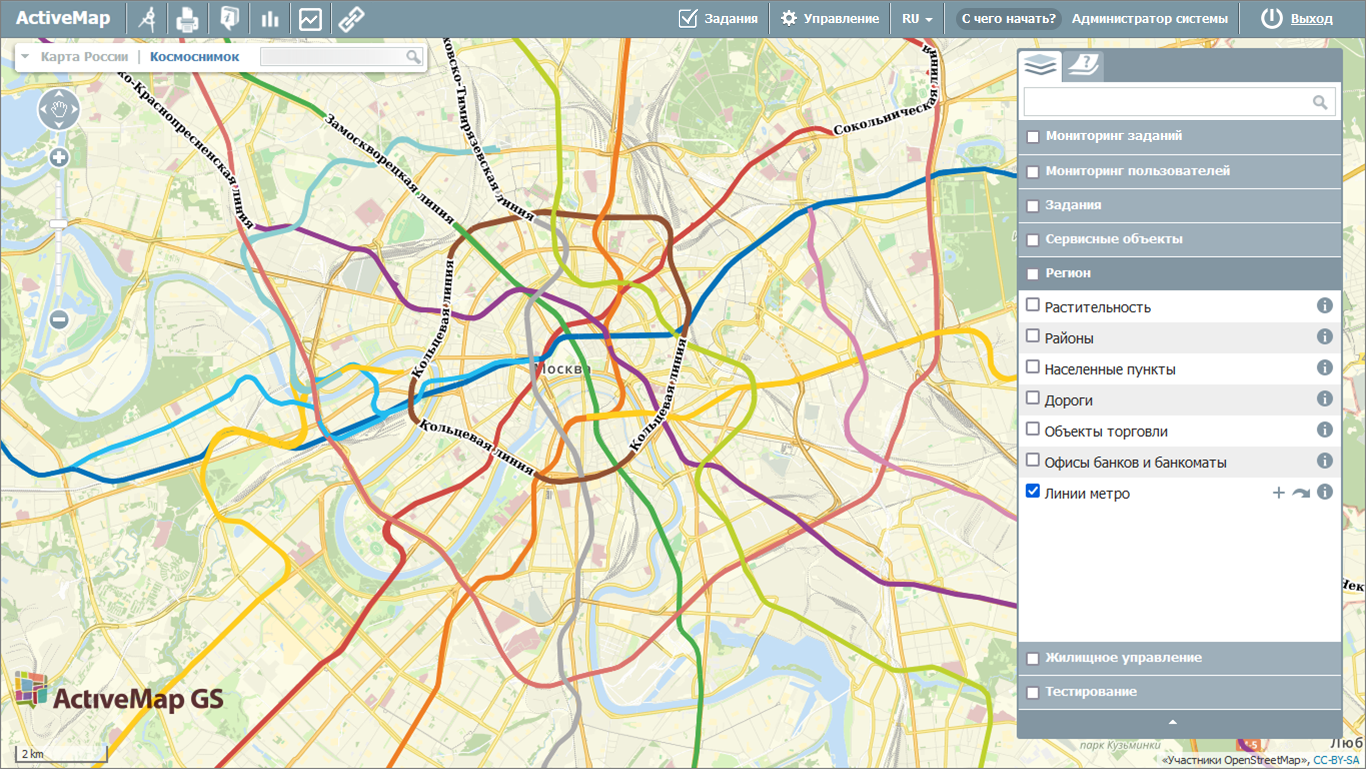Click the print map icon
1366x769 pixels.
(x=187, y=18)
